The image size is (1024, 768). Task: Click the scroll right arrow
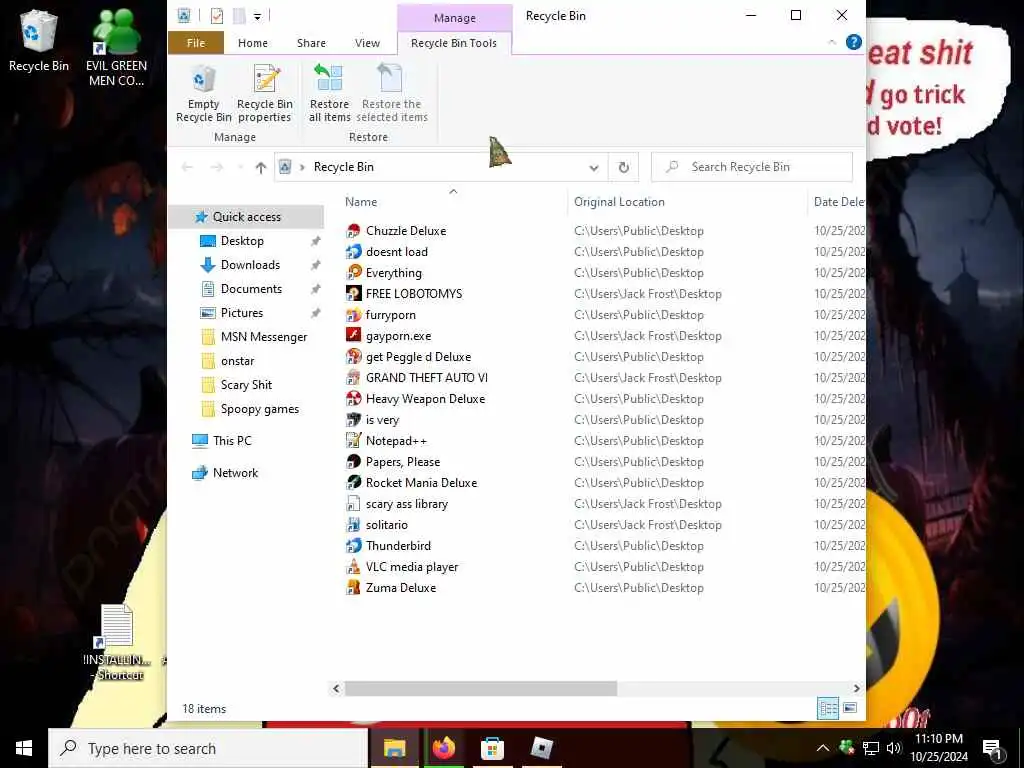[x=856, y=688]
